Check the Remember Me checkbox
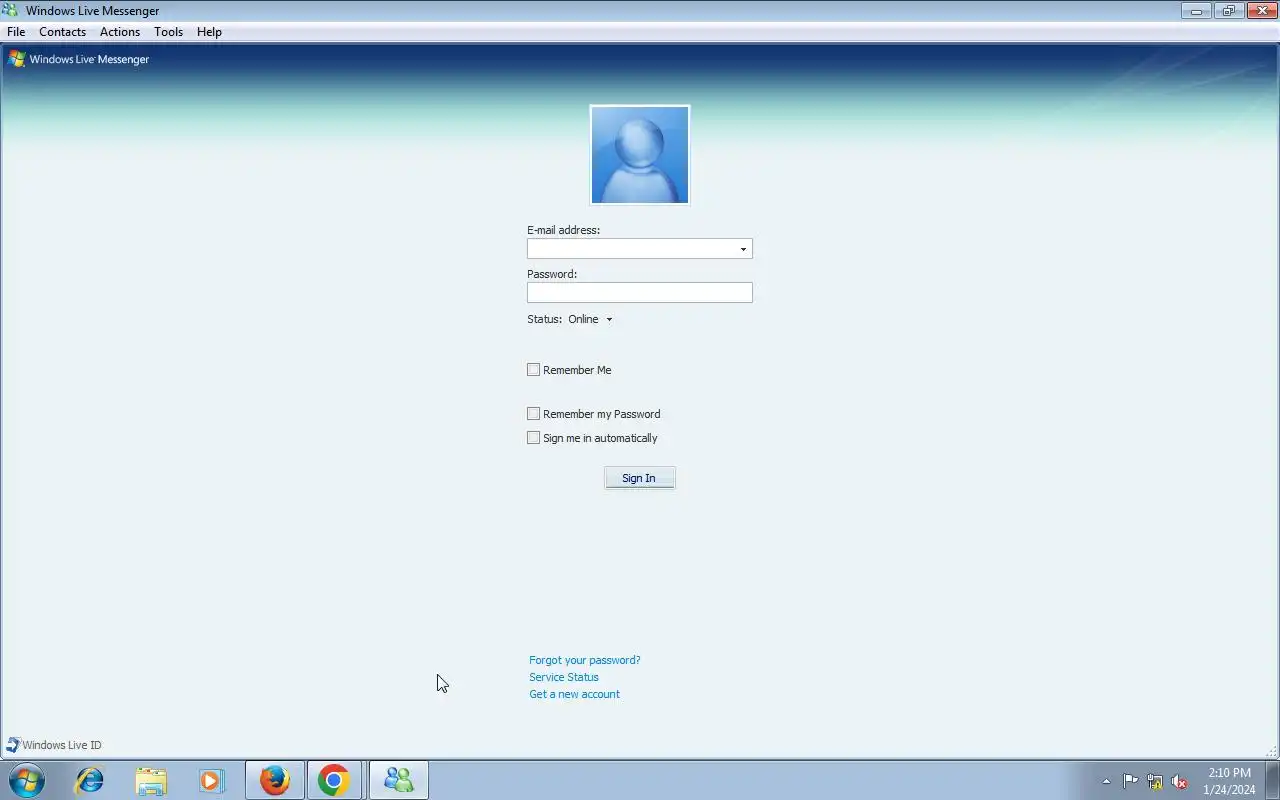1280x800 pixels. (533, 370)
